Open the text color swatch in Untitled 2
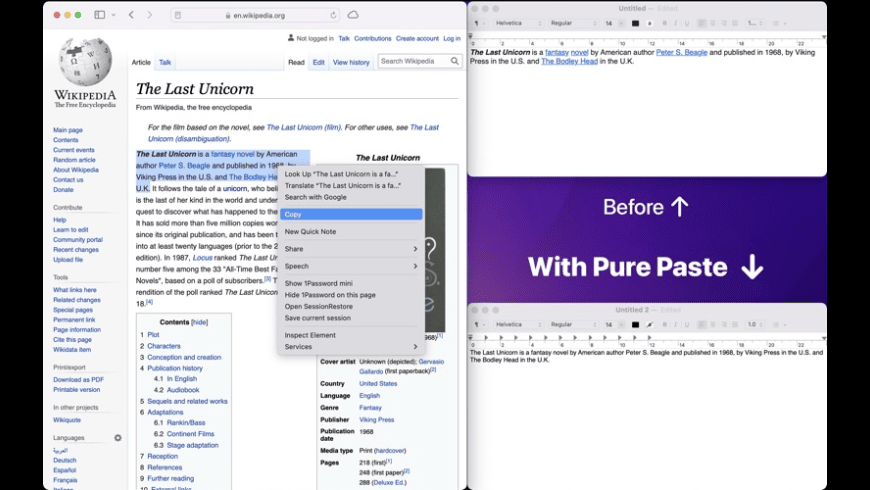Screen dimensions: 870x490 click(x=635, y=325)
